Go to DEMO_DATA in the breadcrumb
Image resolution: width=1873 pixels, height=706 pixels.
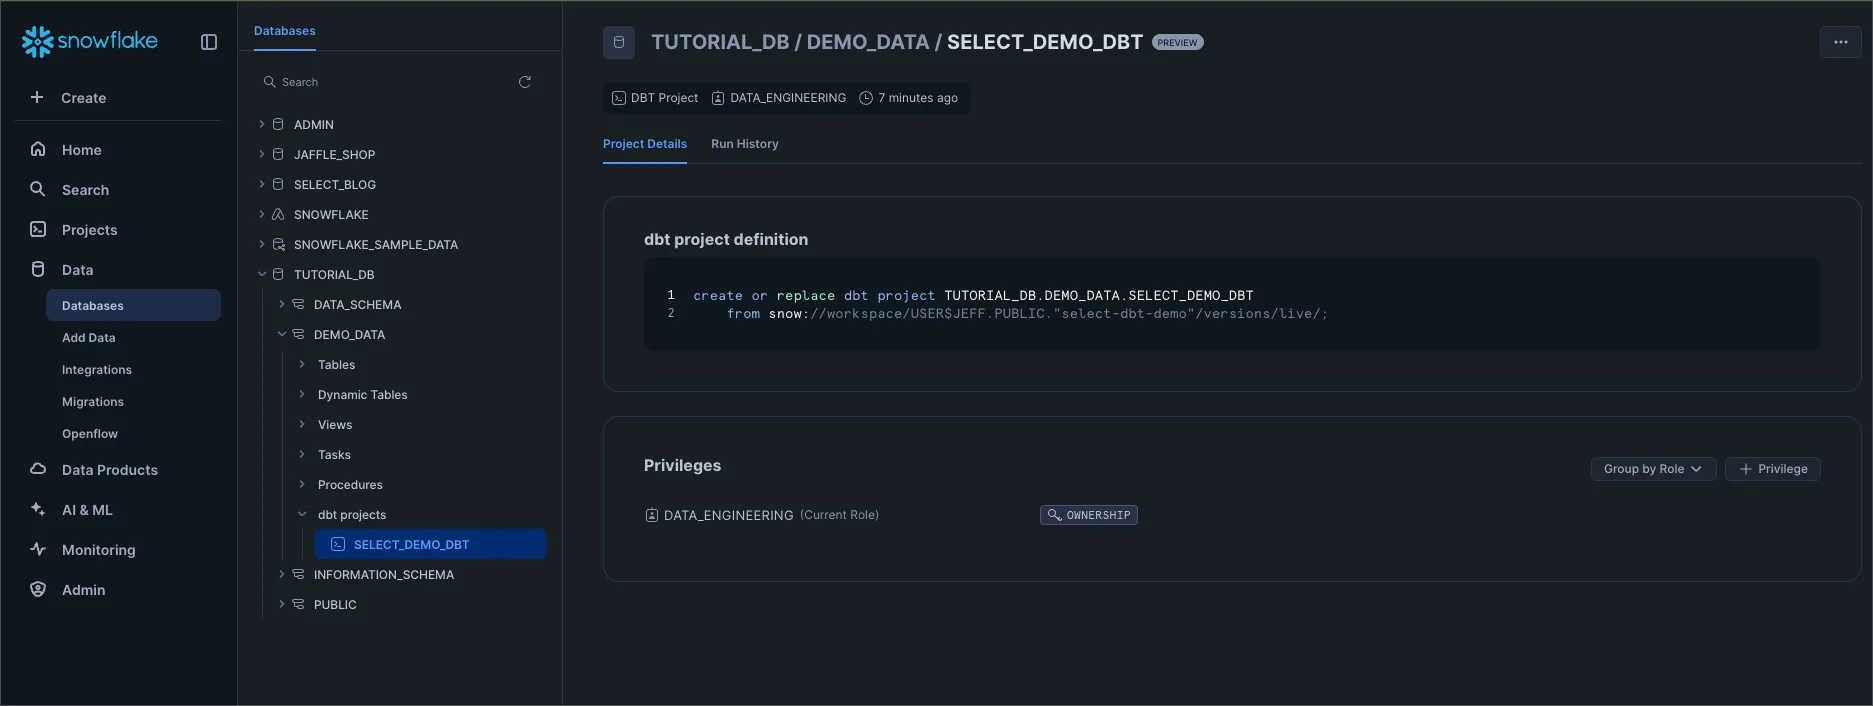pos(867,42)
